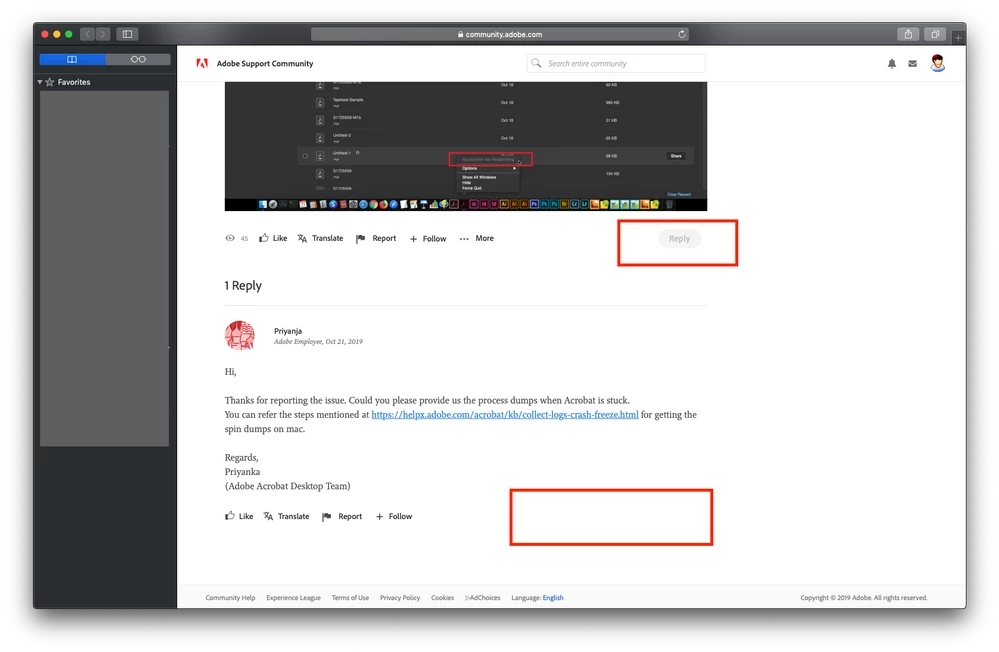Click the search magnifier icon
999x652 pixels.
click(536, 63)
